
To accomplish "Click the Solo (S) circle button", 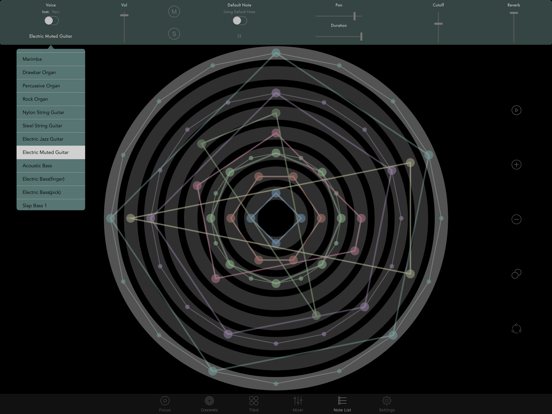I will click(174, 34).
